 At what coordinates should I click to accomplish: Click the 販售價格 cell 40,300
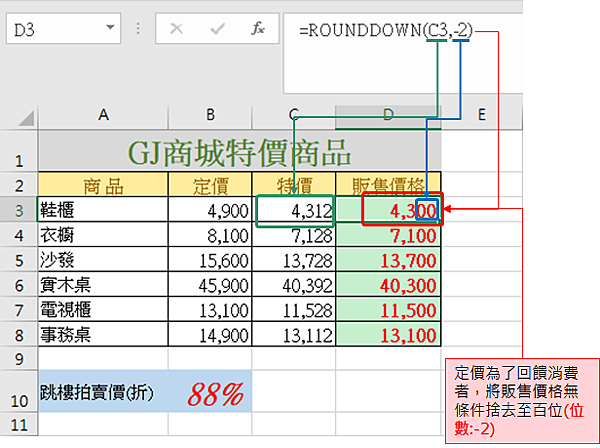[x=388, y=284]
